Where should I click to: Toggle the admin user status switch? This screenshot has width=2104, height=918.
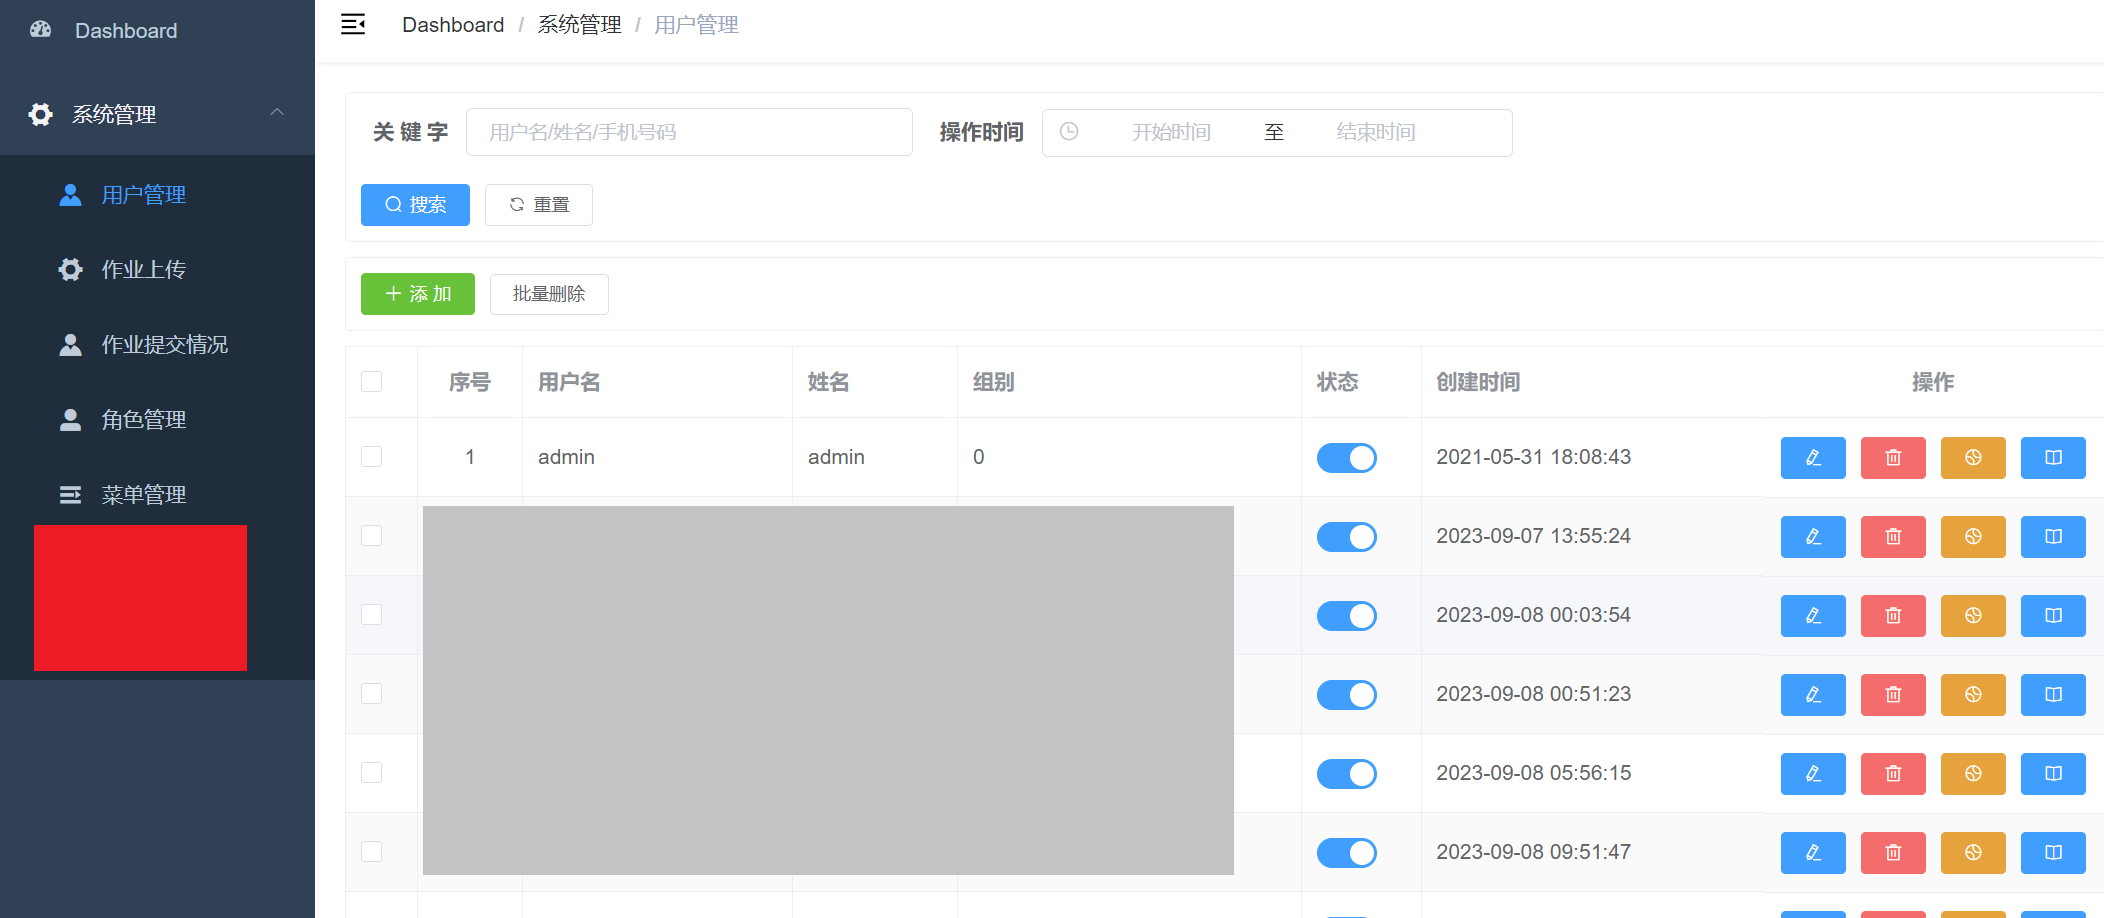point(1346,458)
